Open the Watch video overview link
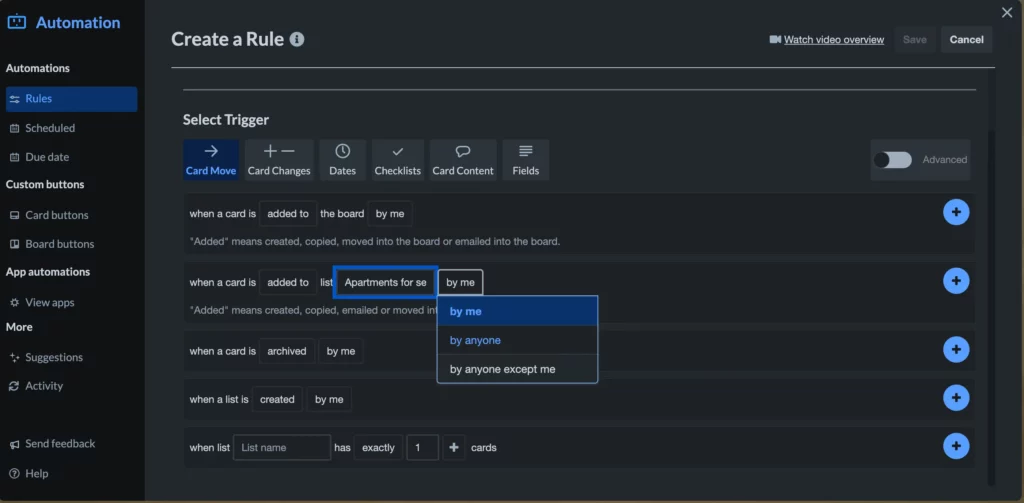This screenshot has width=1024, height=503. click(834, 39)
